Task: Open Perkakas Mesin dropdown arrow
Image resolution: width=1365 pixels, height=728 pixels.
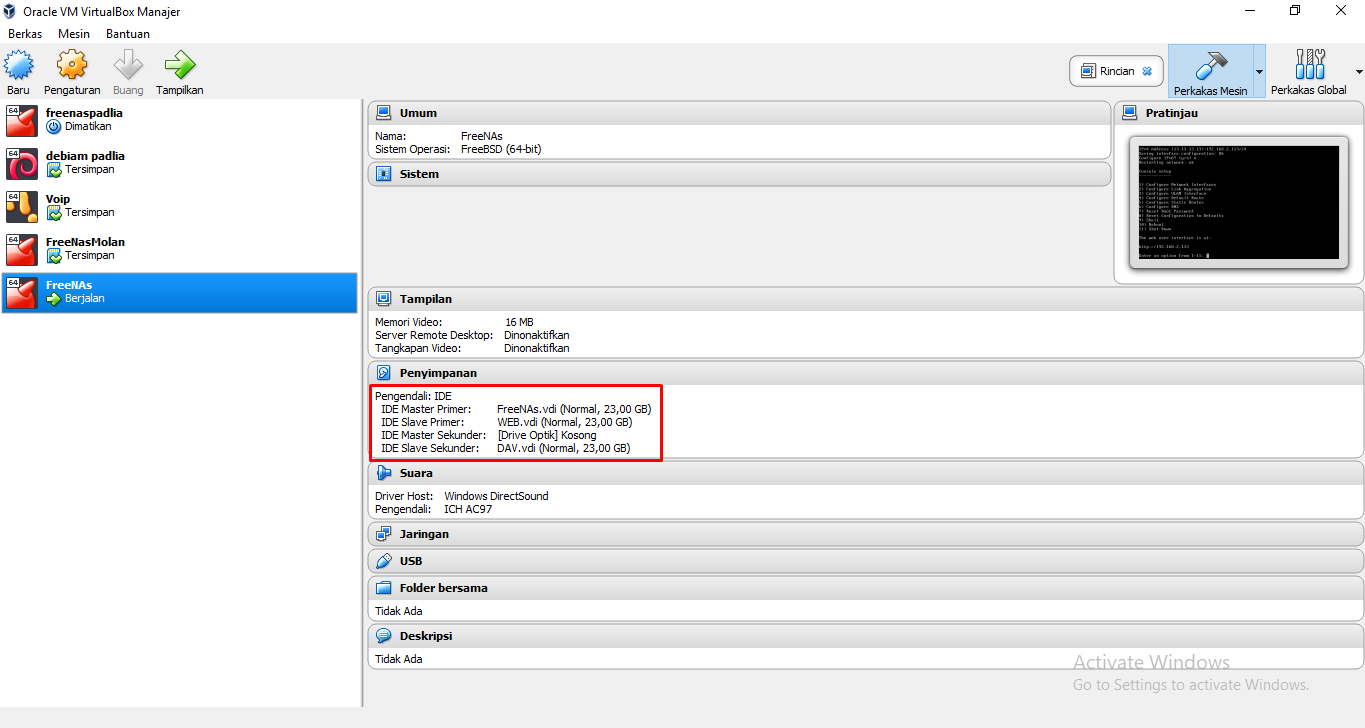Action: [1259, 72]
